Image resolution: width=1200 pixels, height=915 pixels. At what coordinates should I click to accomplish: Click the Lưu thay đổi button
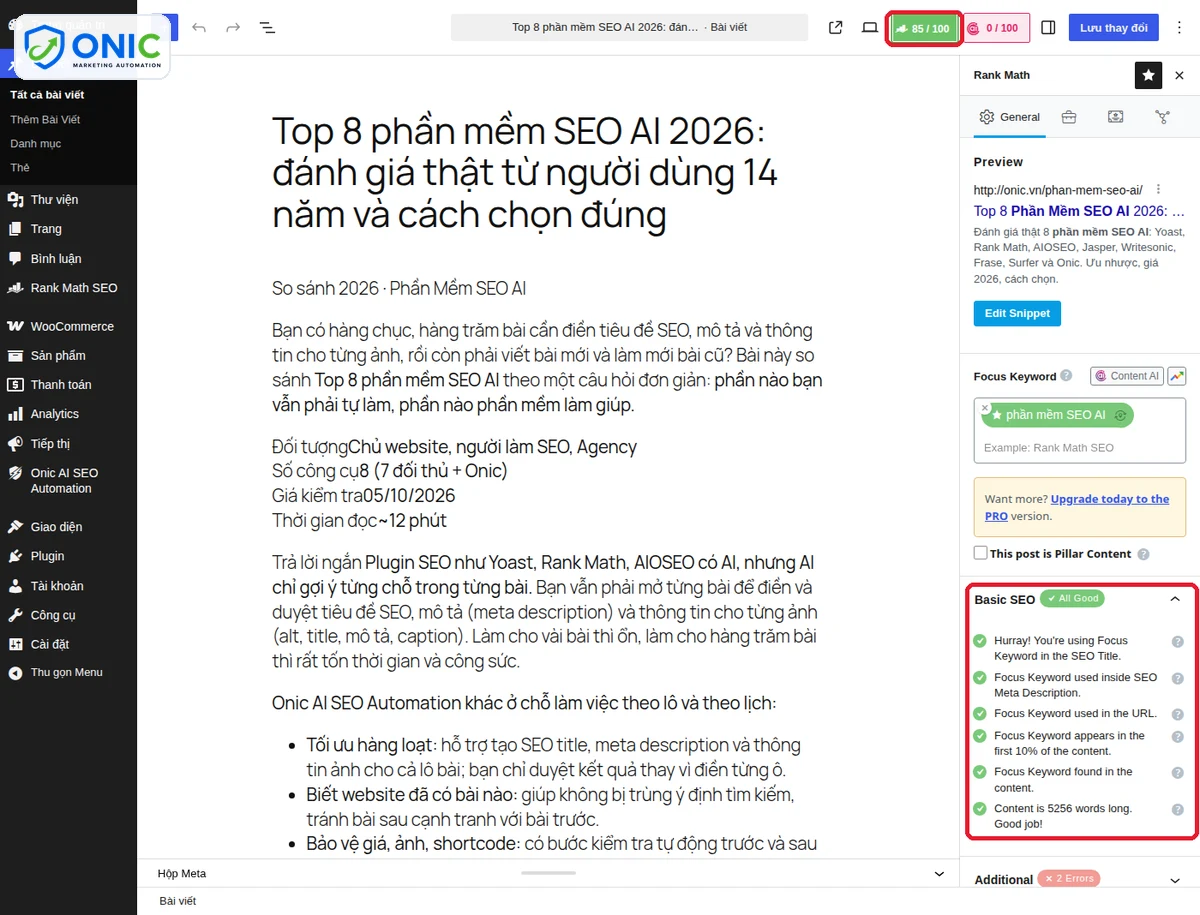(1113, 28)
